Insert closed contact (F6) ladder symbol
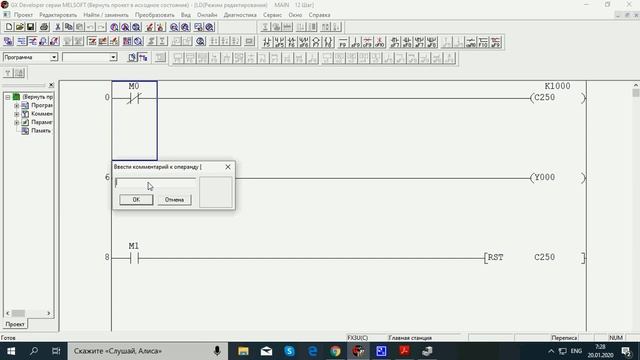The image size is (640, 360). click(x=291, y=42)
